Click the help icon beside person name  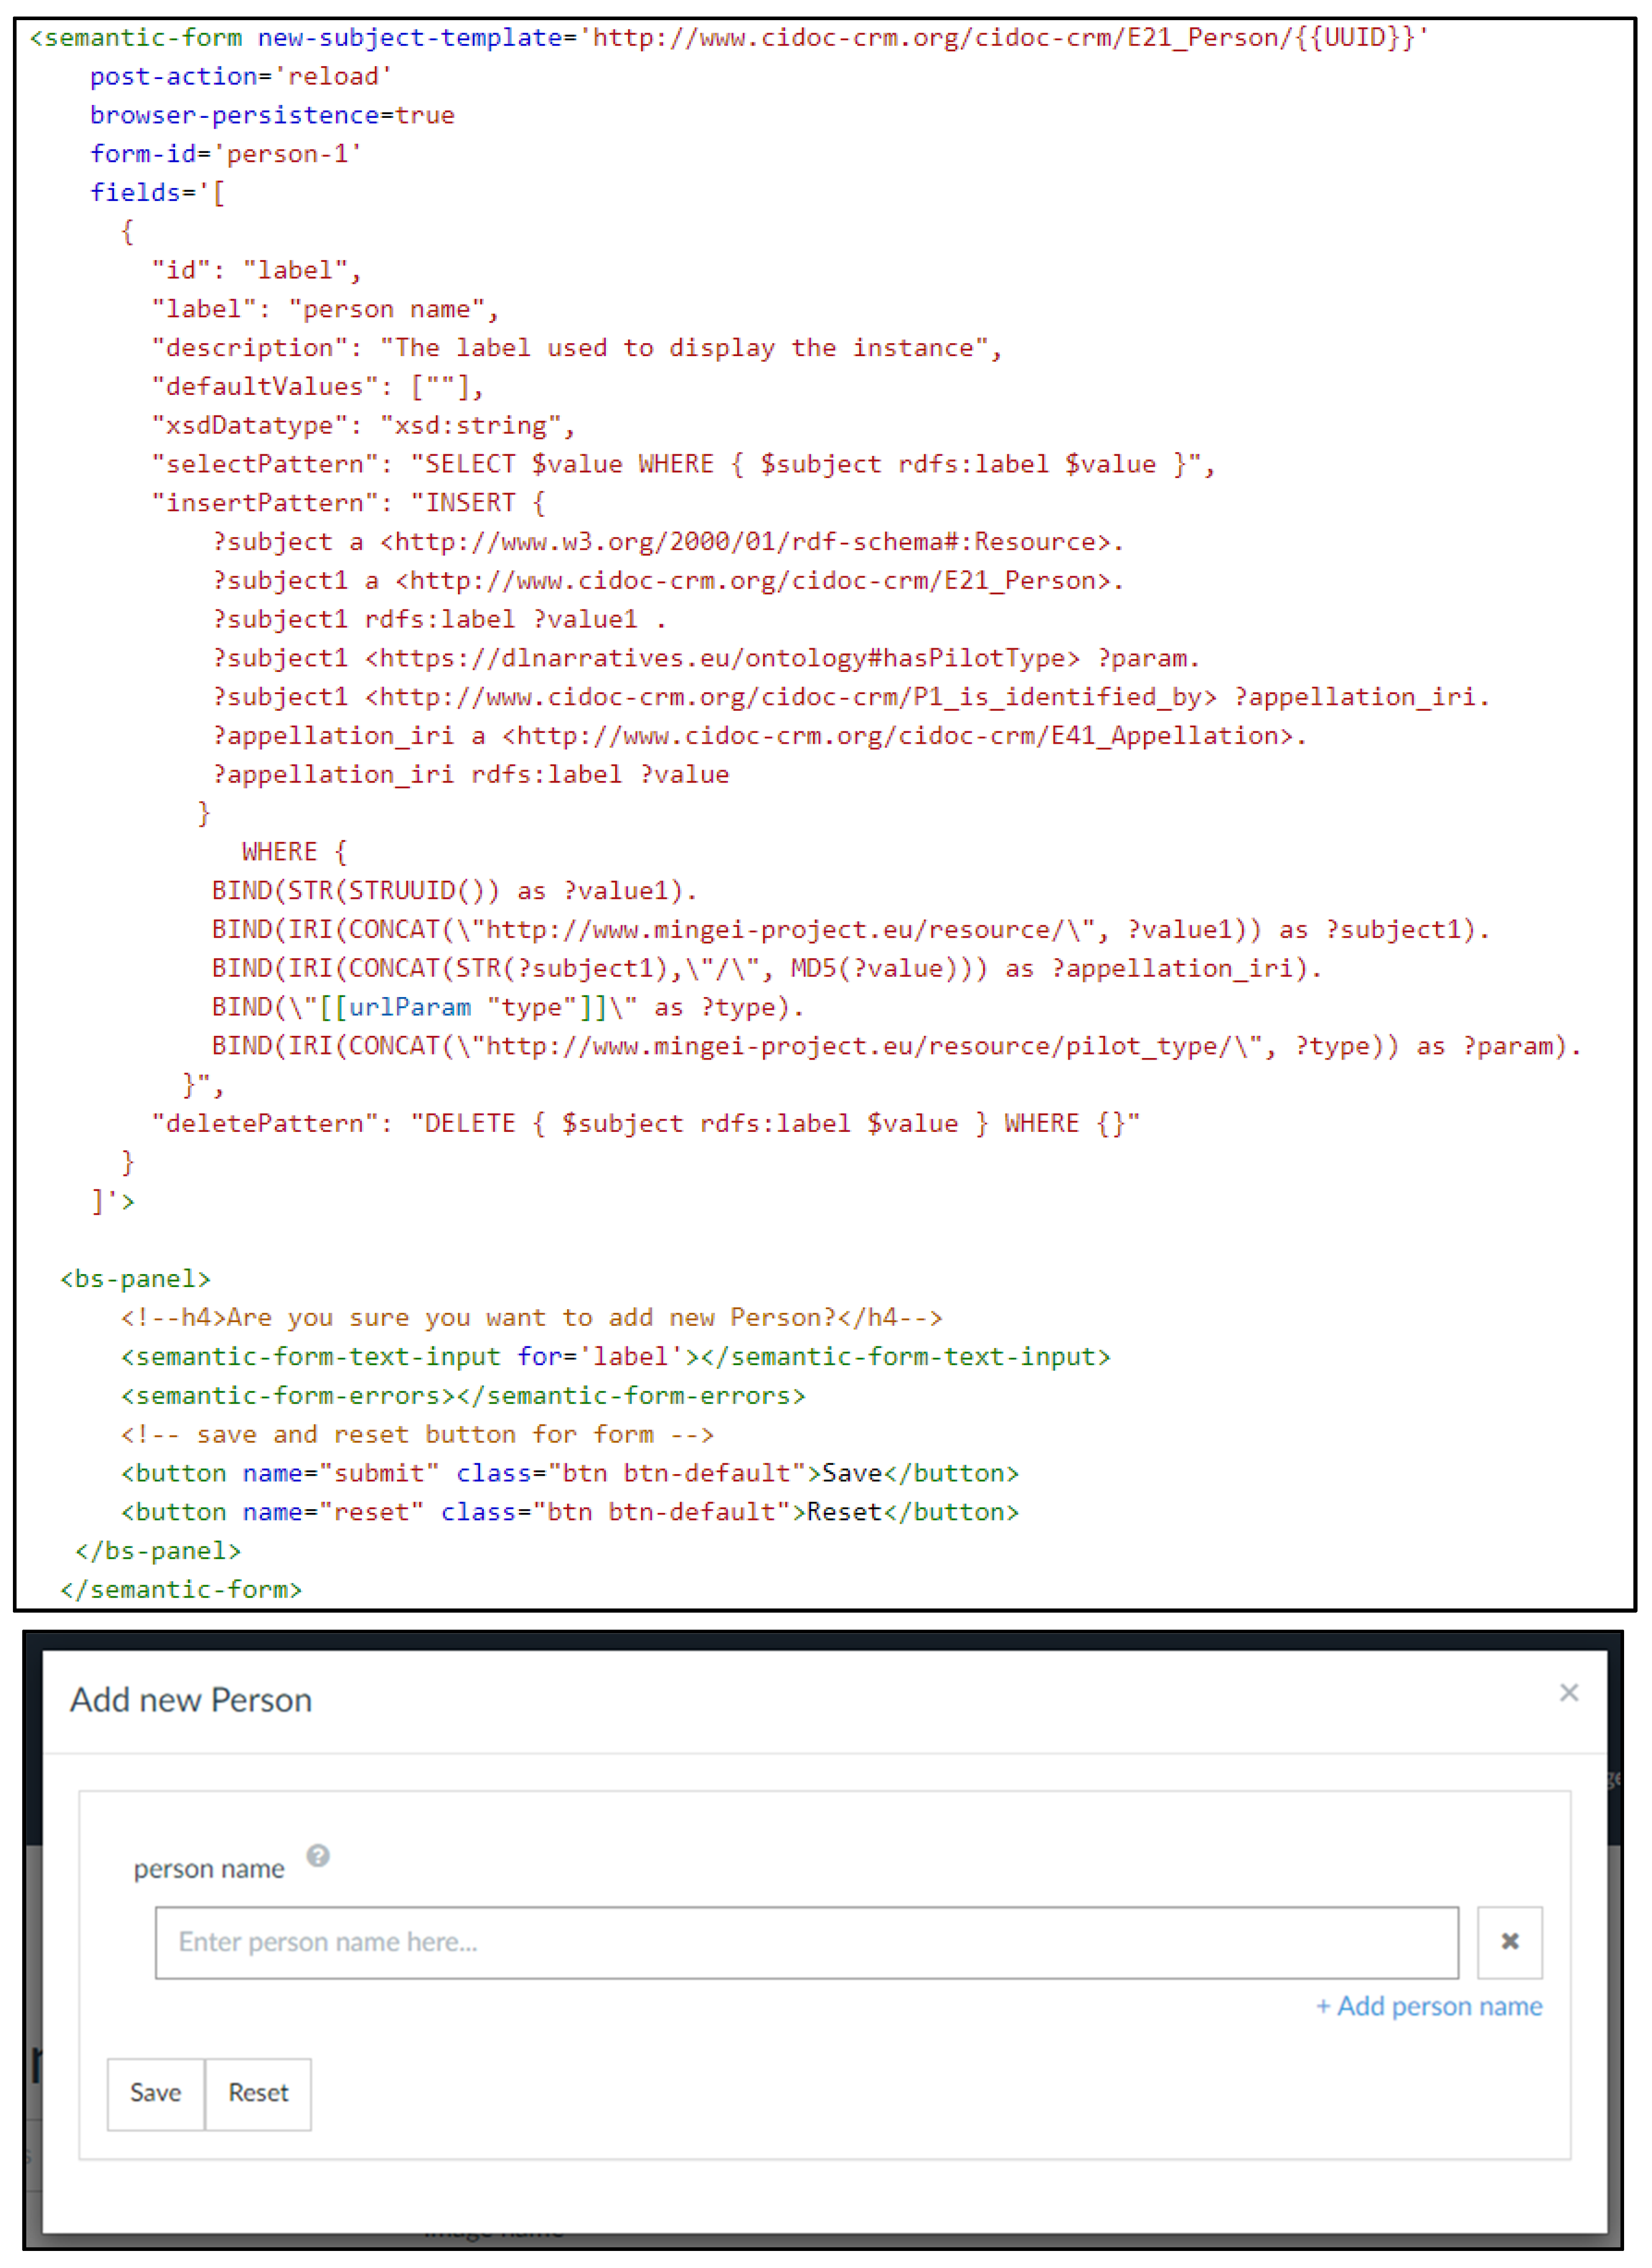click(x=318, y=1856)
